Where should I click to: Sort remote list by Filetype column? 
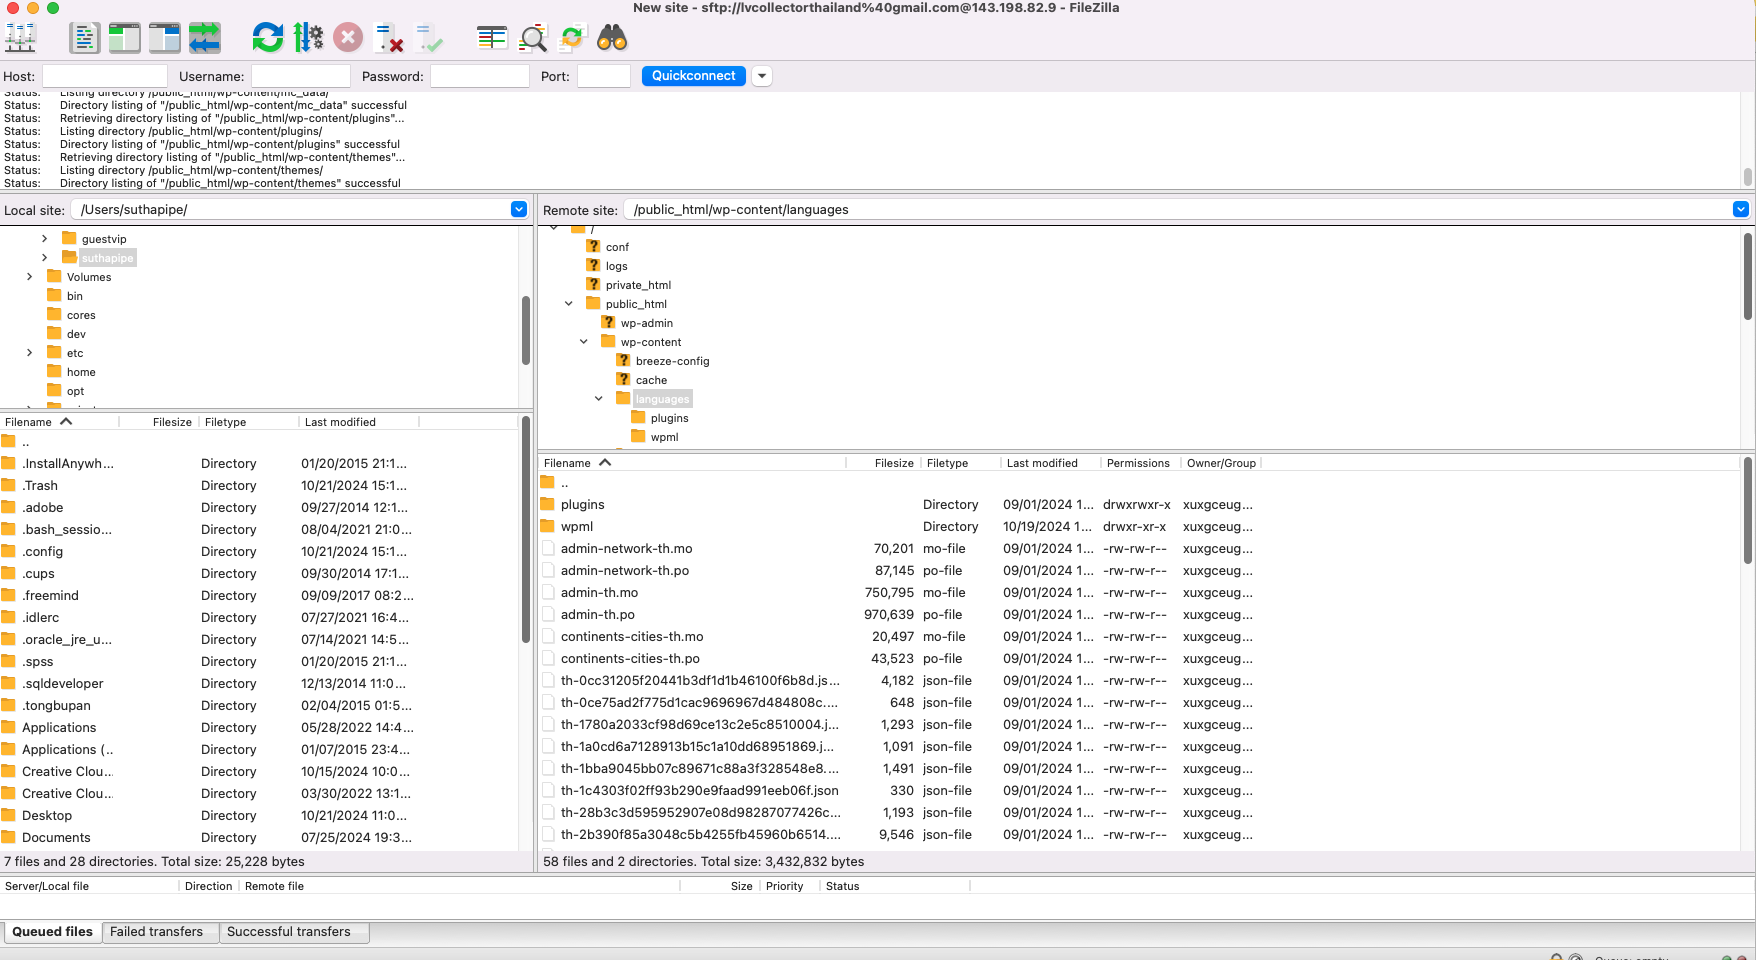click(959, 463)
